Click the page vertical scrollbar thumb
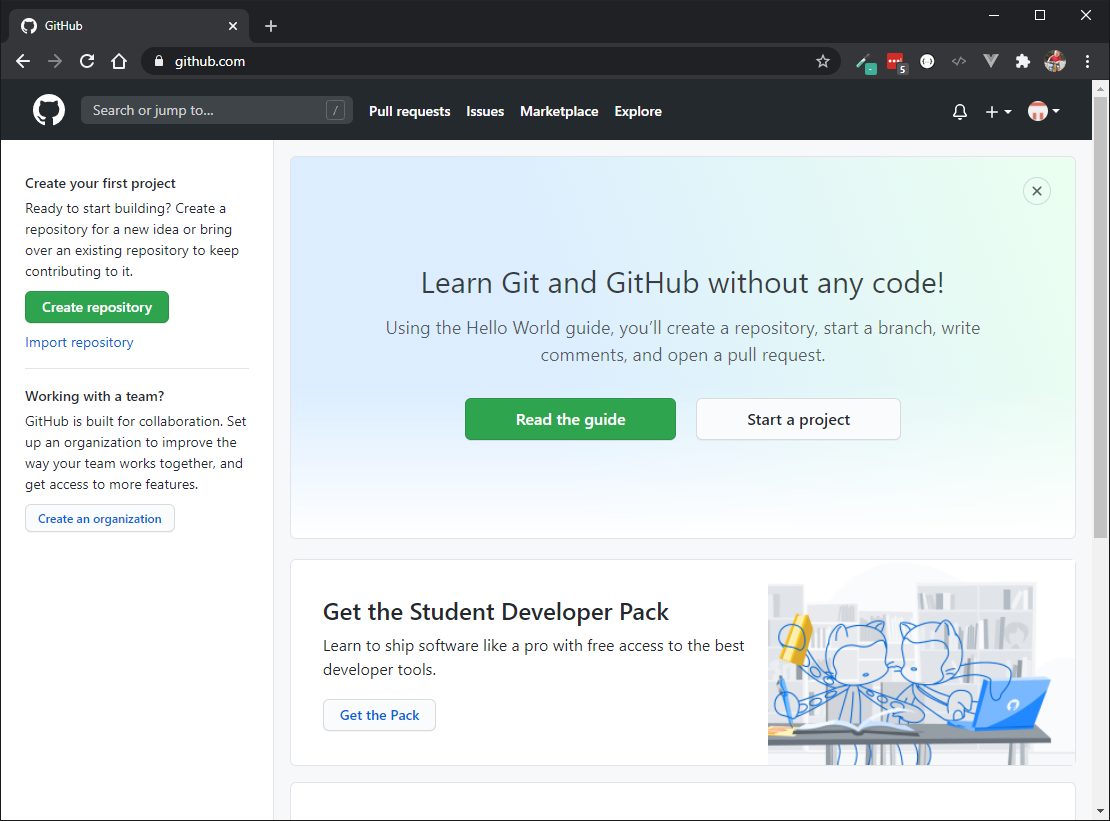The width and height of the screenshot is (1110, 821). [1100, 317]
